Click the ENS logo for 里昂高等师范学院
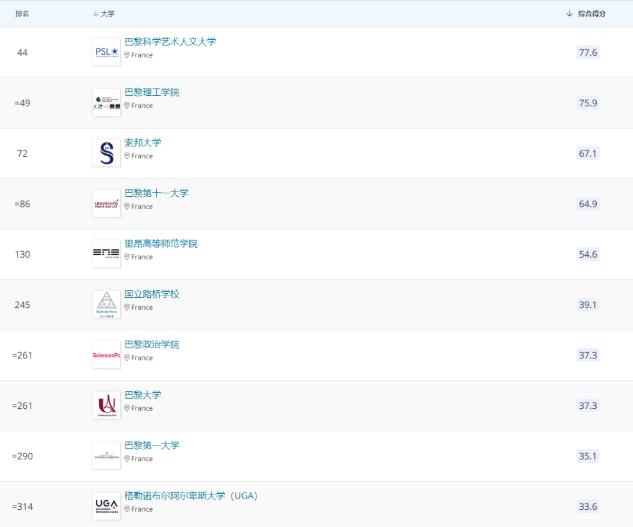Image resolution: width=633 pixels, height=527 pixels. [106, 254]
